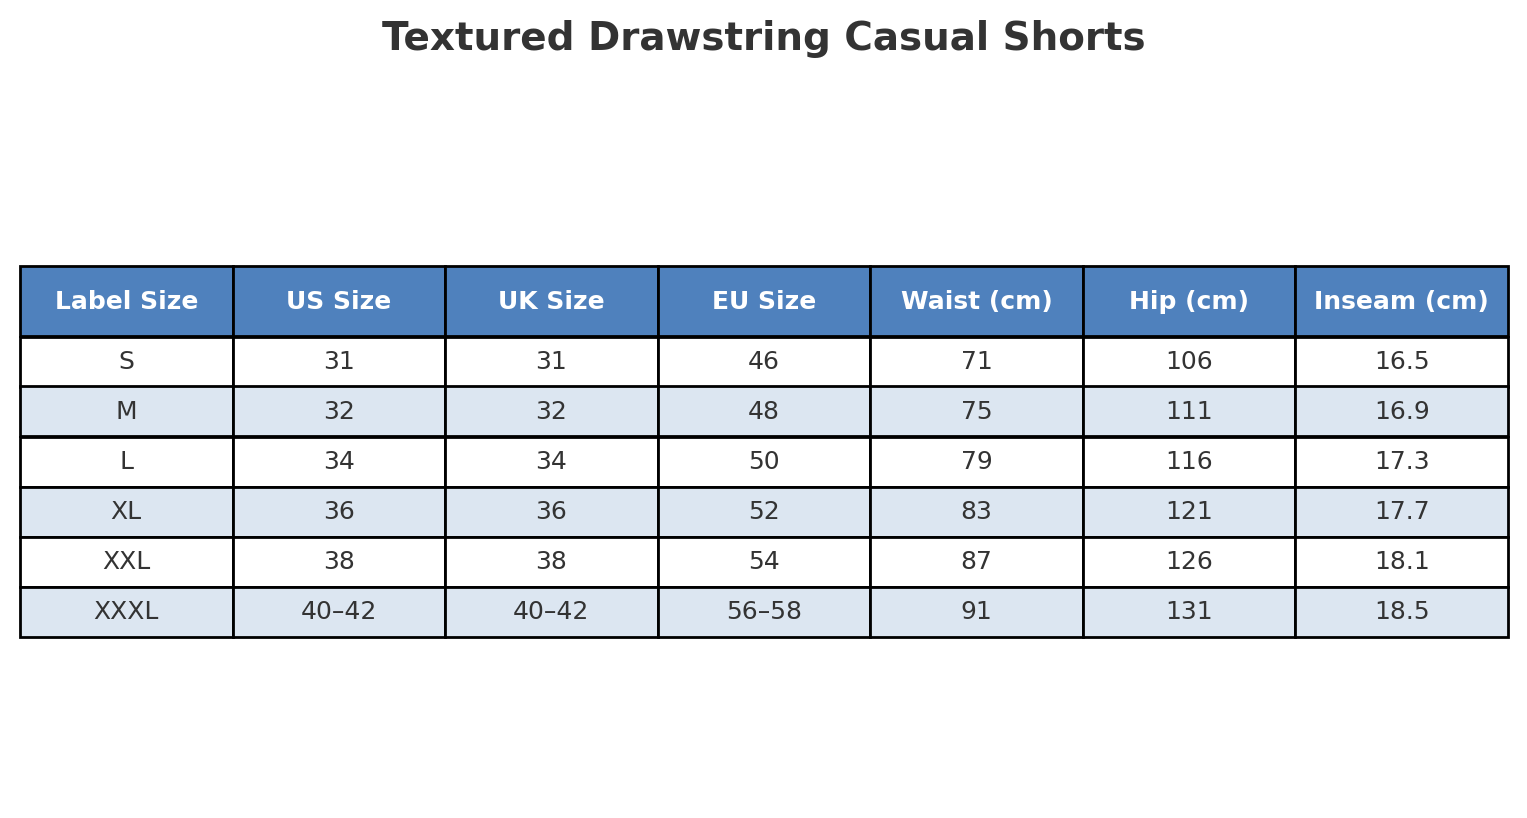Click the XL label size cell

coord(126,512)
